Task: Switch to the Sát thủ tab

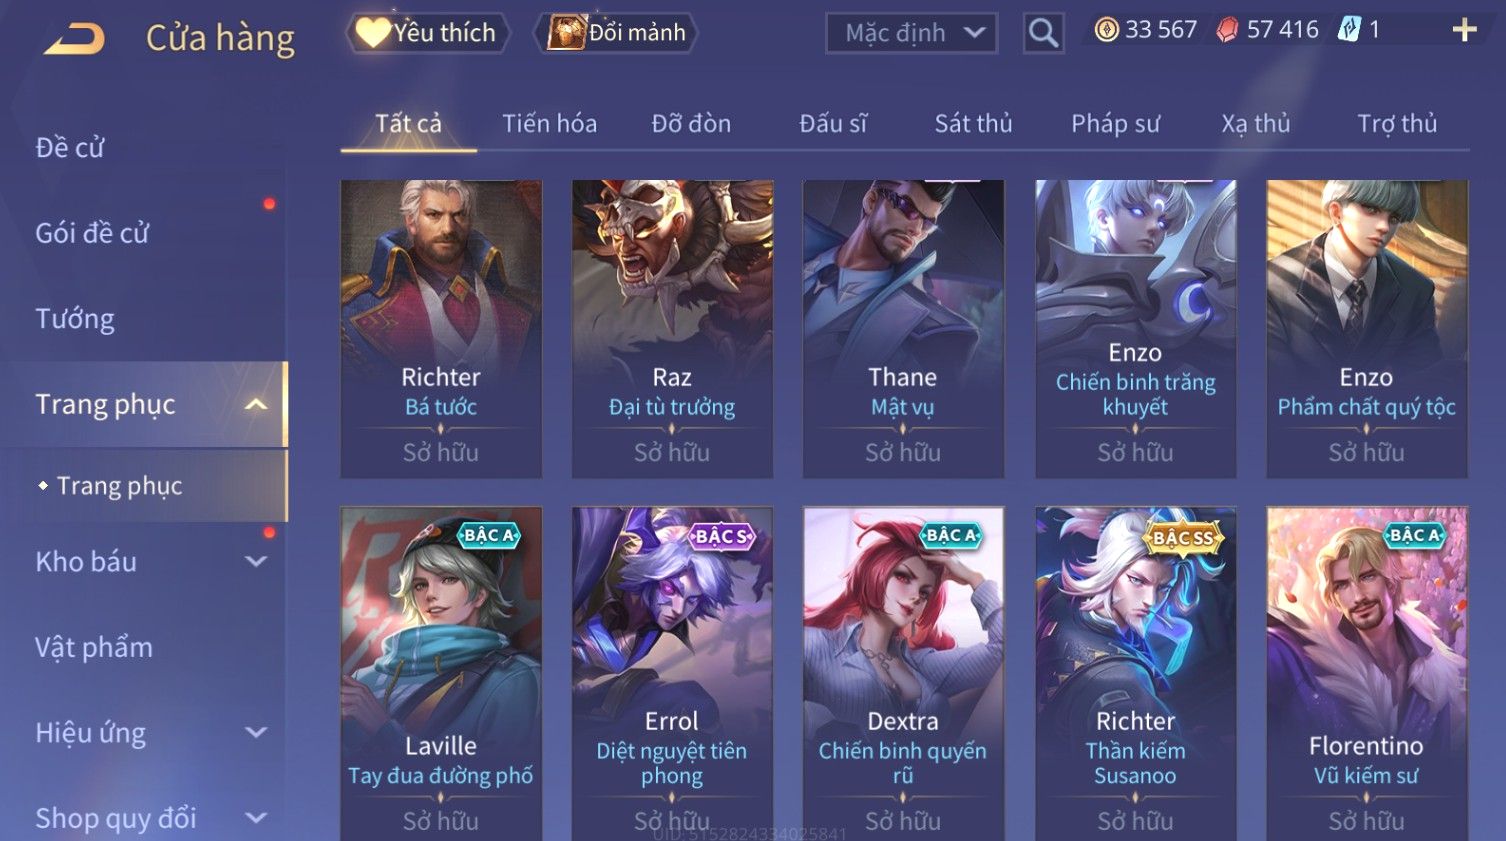Action: coord(973,124)
